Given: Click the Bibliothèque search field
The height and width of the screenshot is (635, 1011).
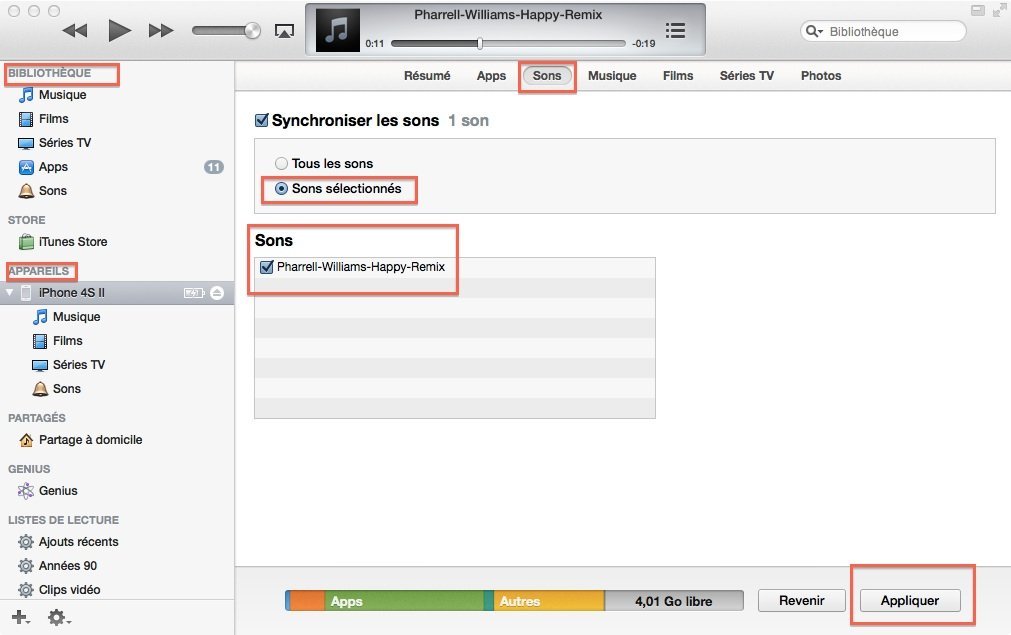Looking at the screenshot, I should coord(883,31).
